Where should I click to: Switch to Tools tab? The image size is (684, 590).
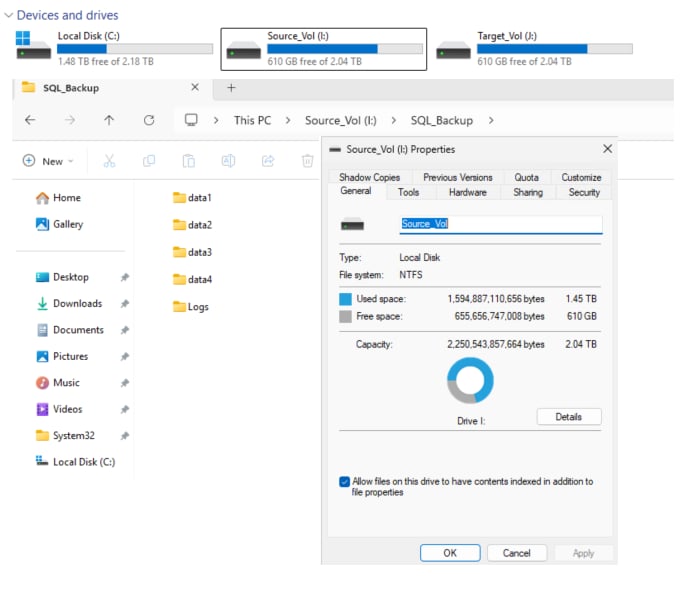pyautogui.click(x=408, y=192)
